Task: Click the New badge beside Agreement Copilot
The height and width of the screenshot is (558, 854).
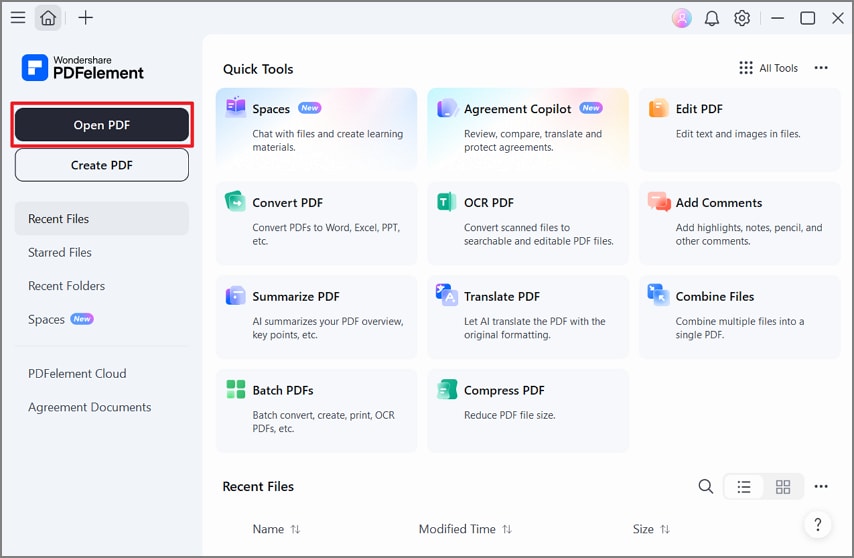Action: tap(590, 108)
